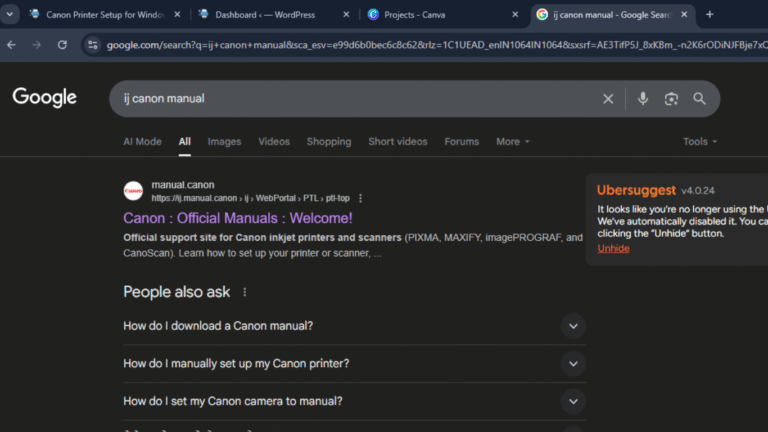Open the More filters dropdown
The image size is (768, 432).
513,142
